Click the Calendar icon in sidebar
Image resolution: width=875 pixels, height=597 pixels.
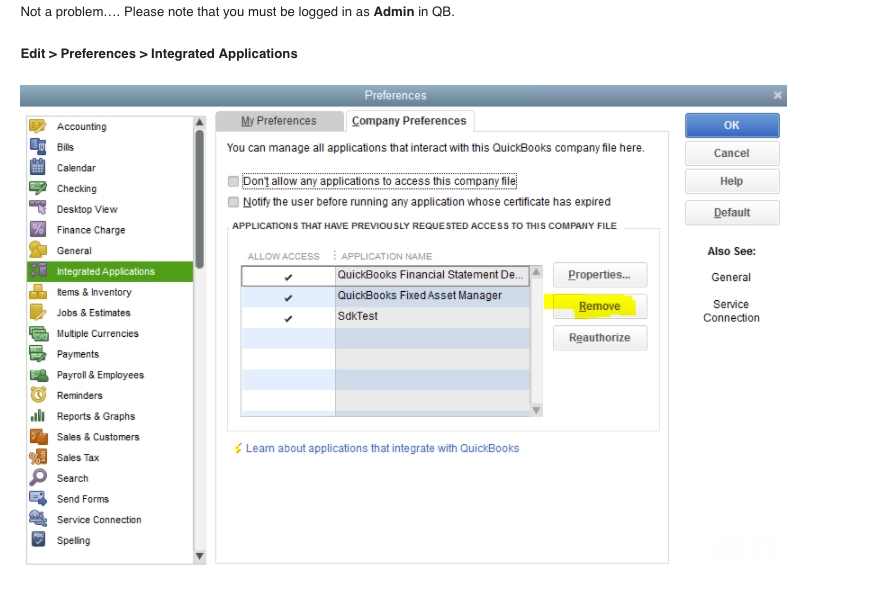(38, 167)
